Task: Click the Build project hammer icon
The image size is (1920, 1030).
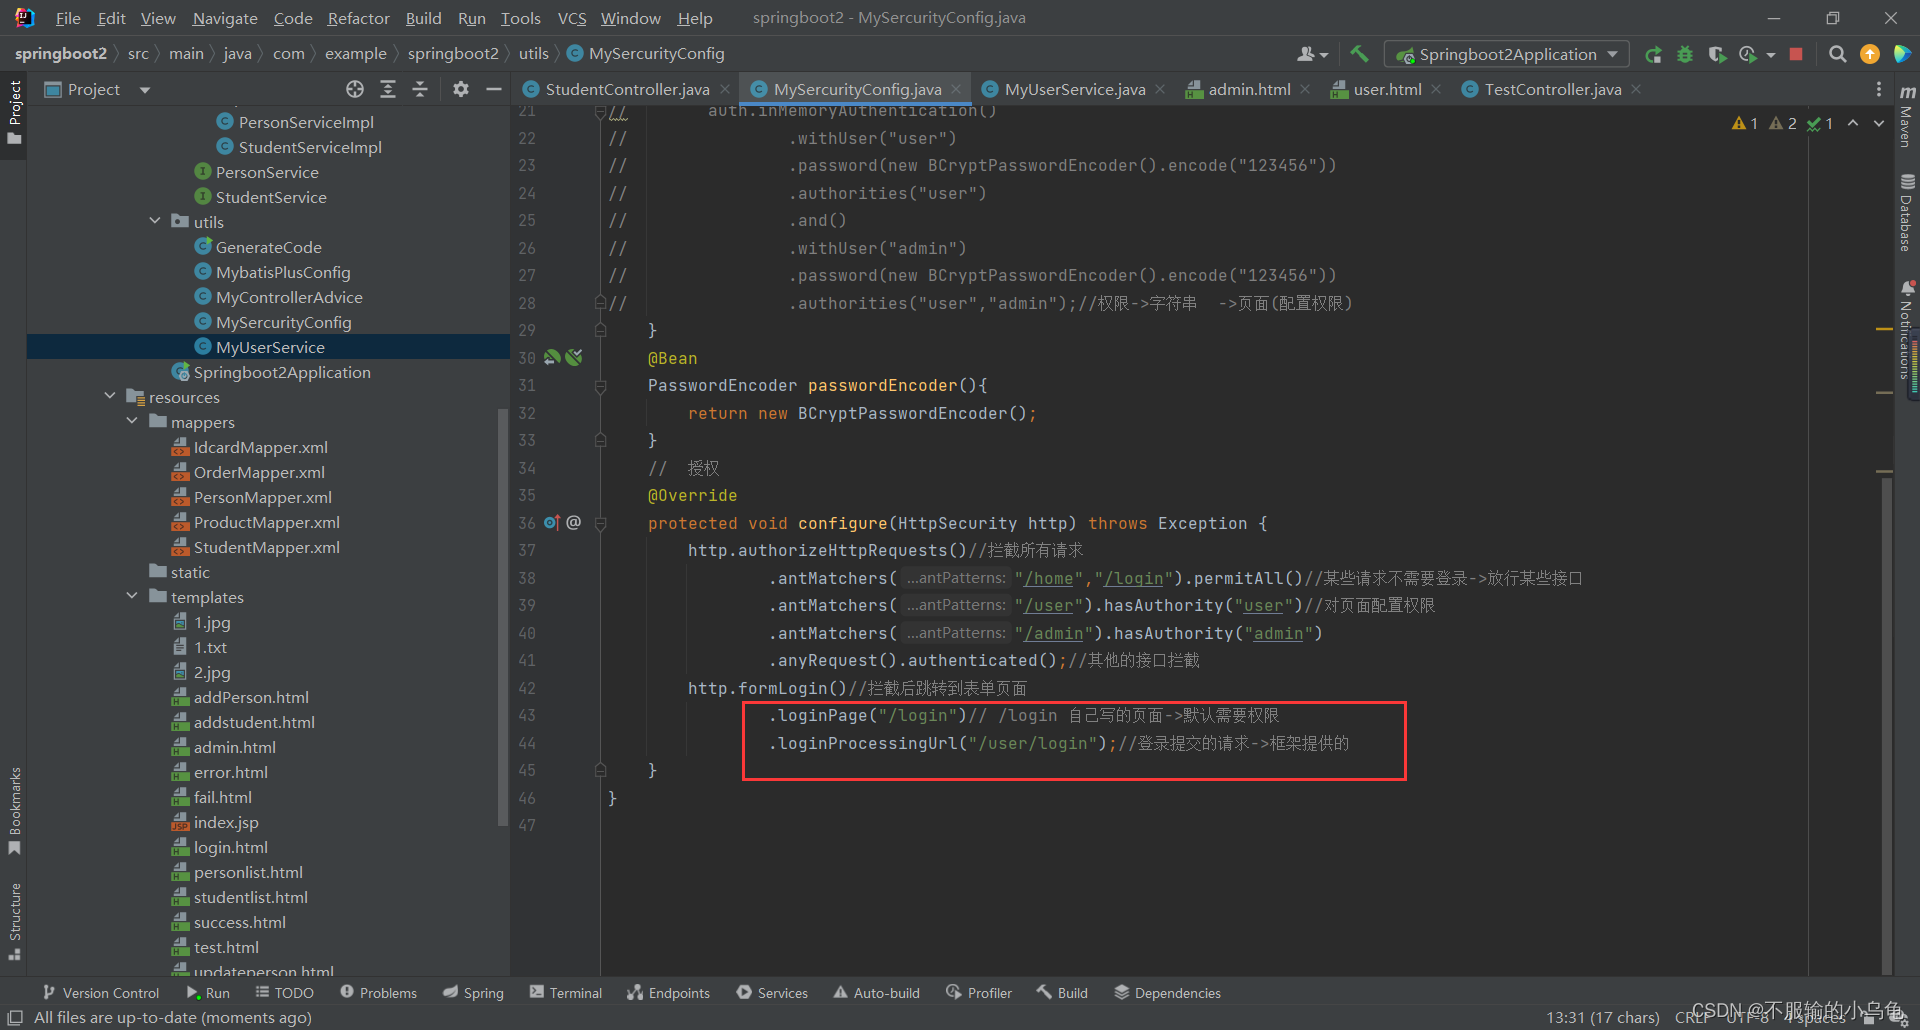Action: [1359, 54]
